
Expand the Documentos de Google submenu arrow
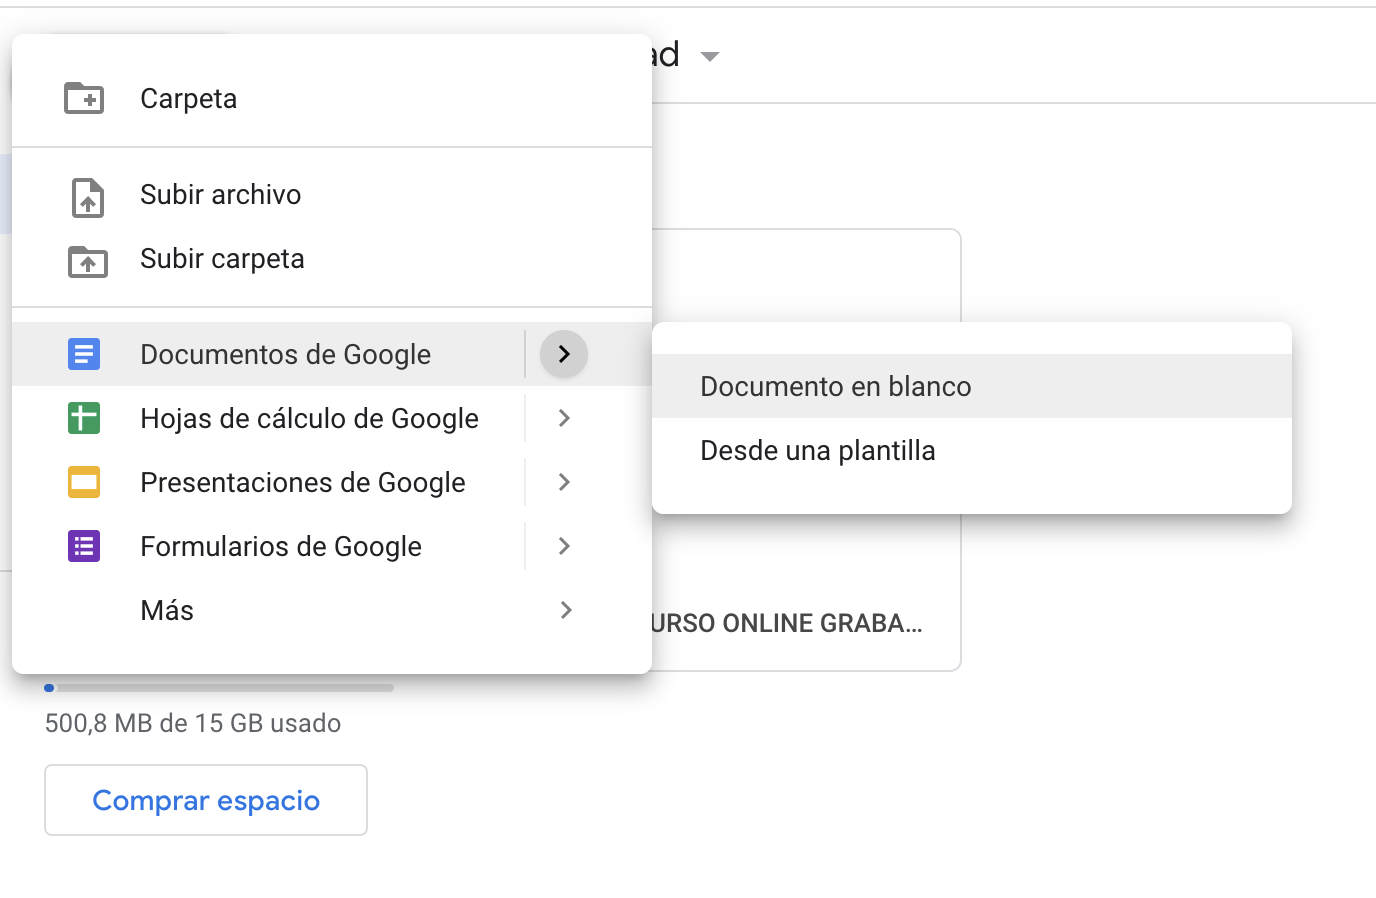[564, 354]
